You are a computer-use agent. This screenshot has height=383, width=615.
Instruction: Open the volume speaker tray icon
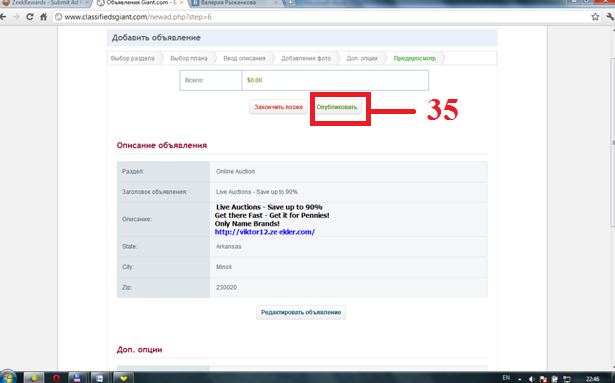click(532, 379)
